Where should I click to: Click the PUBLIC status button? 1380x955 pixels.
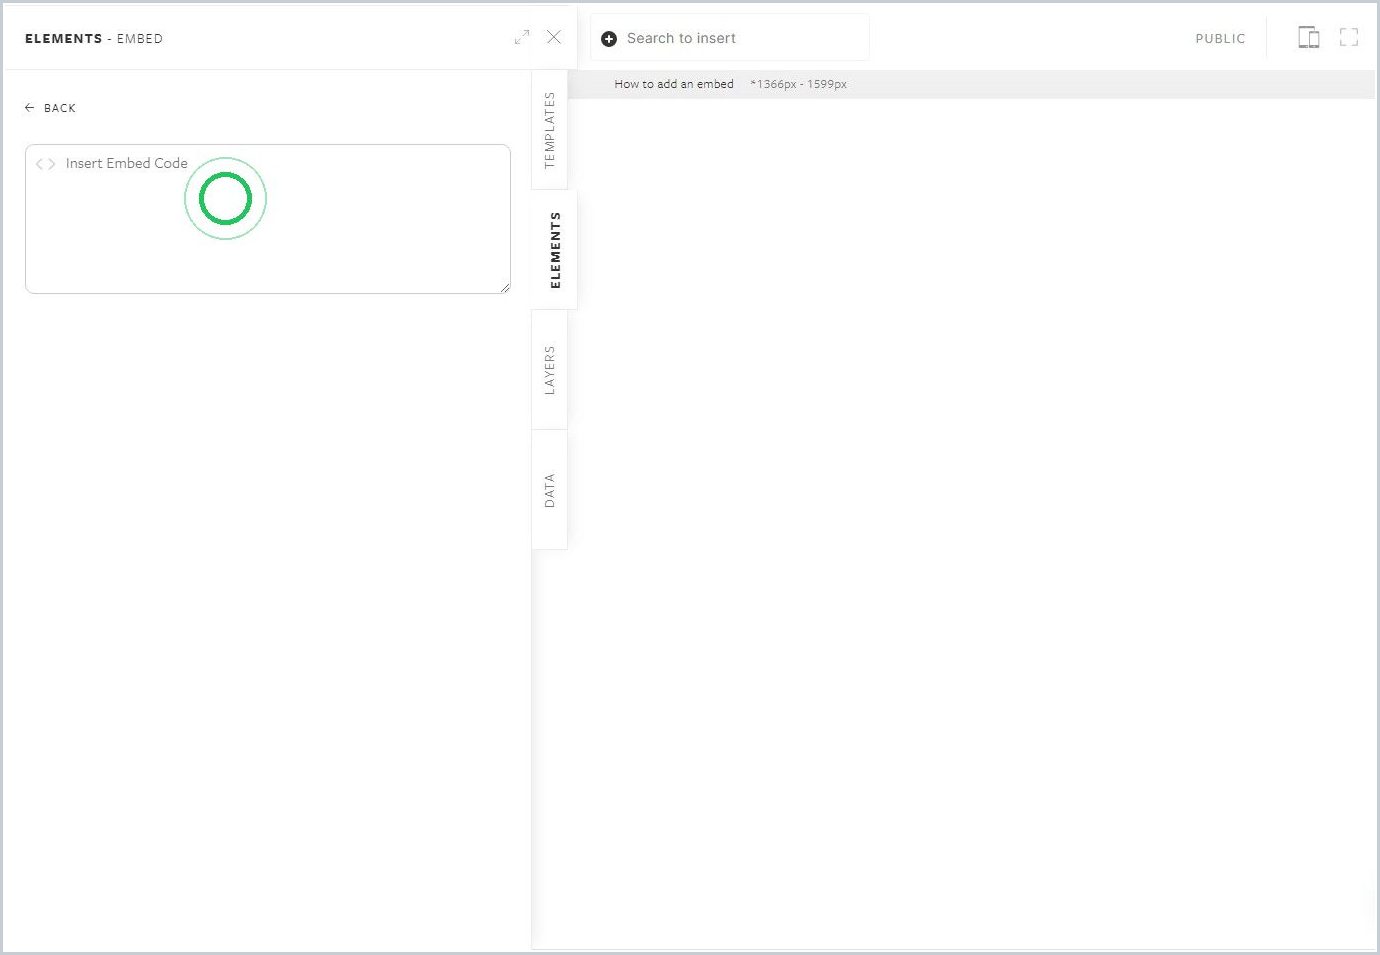tap(1220, 38)
